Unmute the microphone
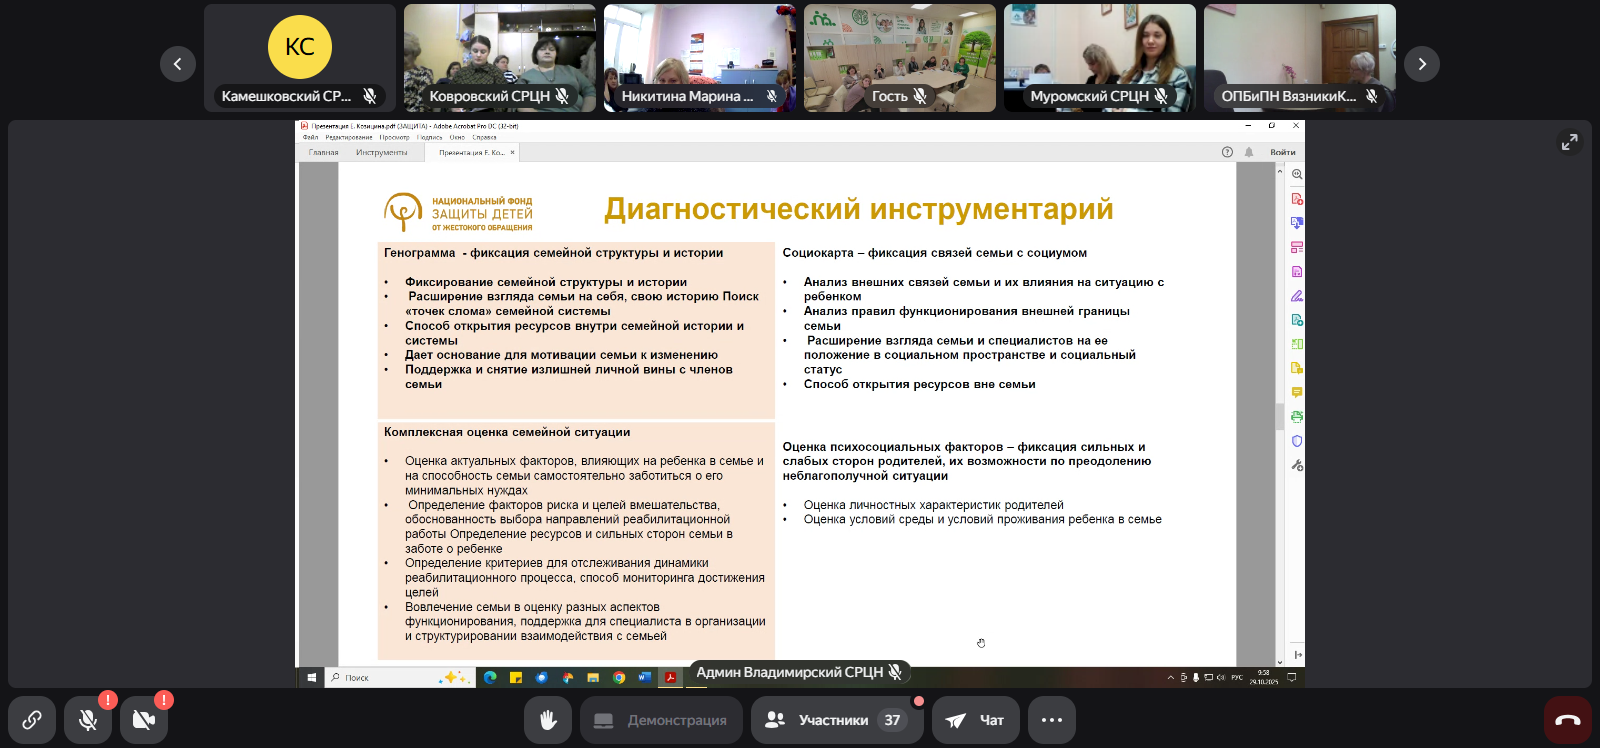Screen dimensions: 1600x748 (88, 720)
